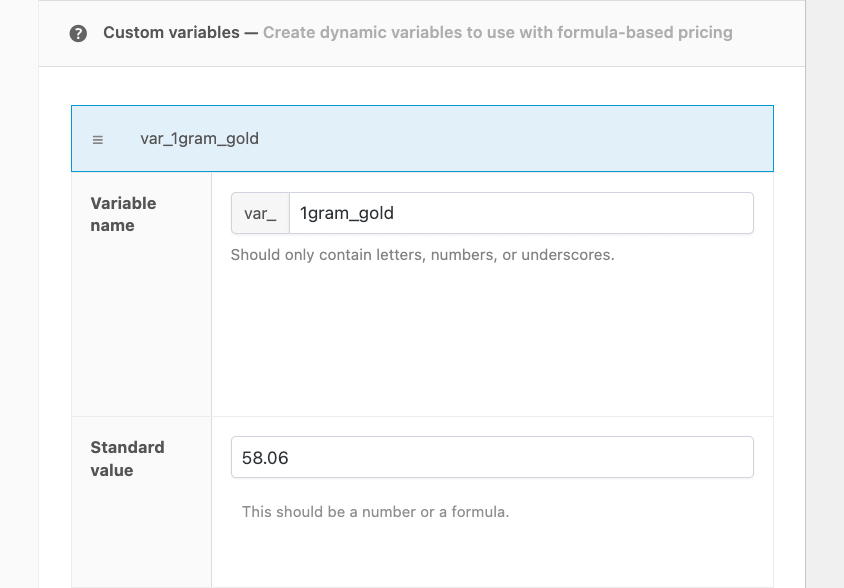Click the "Custom variables" section heading
The height and width of the screenshot is (588, 844).
pos(171,33)
